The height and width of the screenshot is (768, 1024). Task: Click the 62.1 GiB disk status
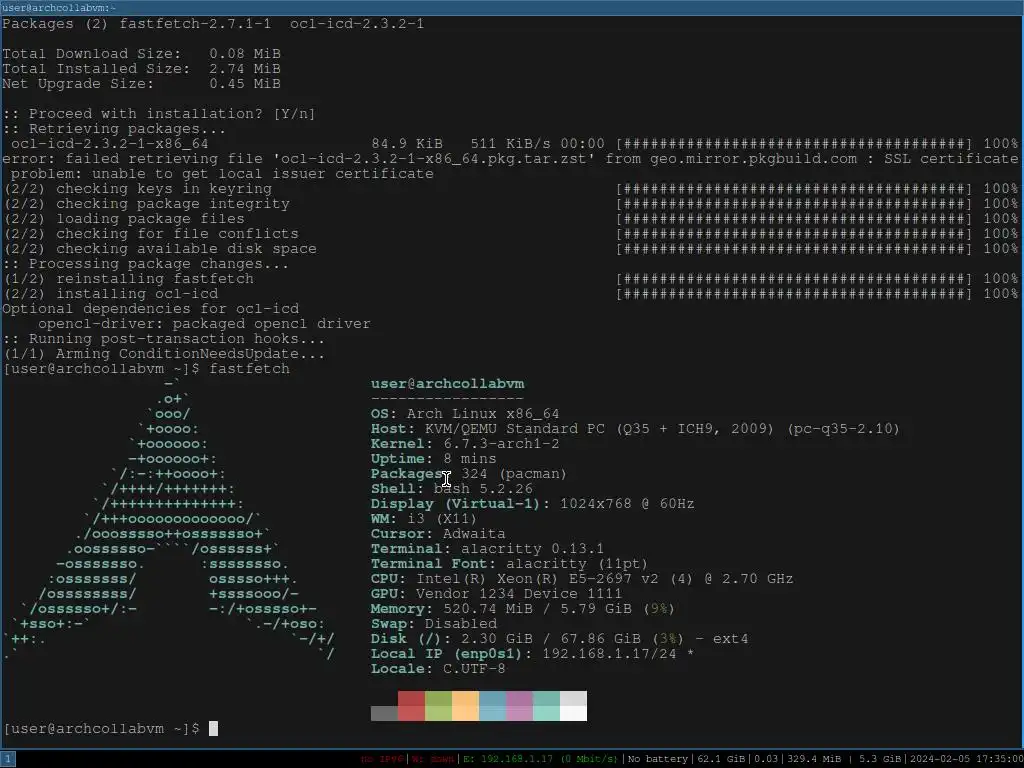tap(720, 759)
